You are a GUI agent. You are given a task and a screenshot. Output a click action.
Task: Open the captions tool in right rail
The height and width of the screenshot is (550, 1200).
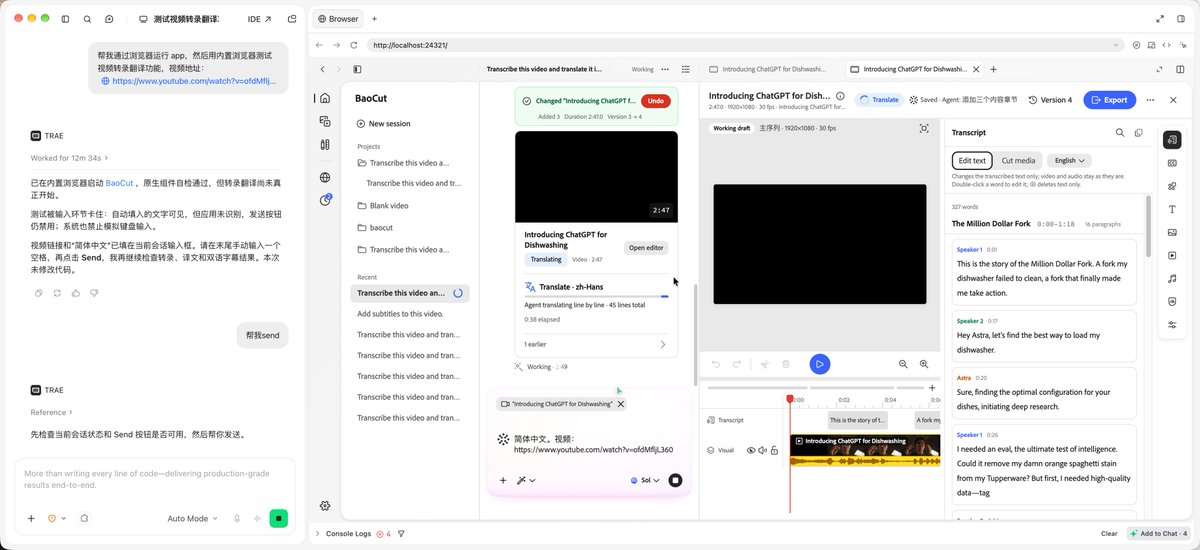point(1172,163)
